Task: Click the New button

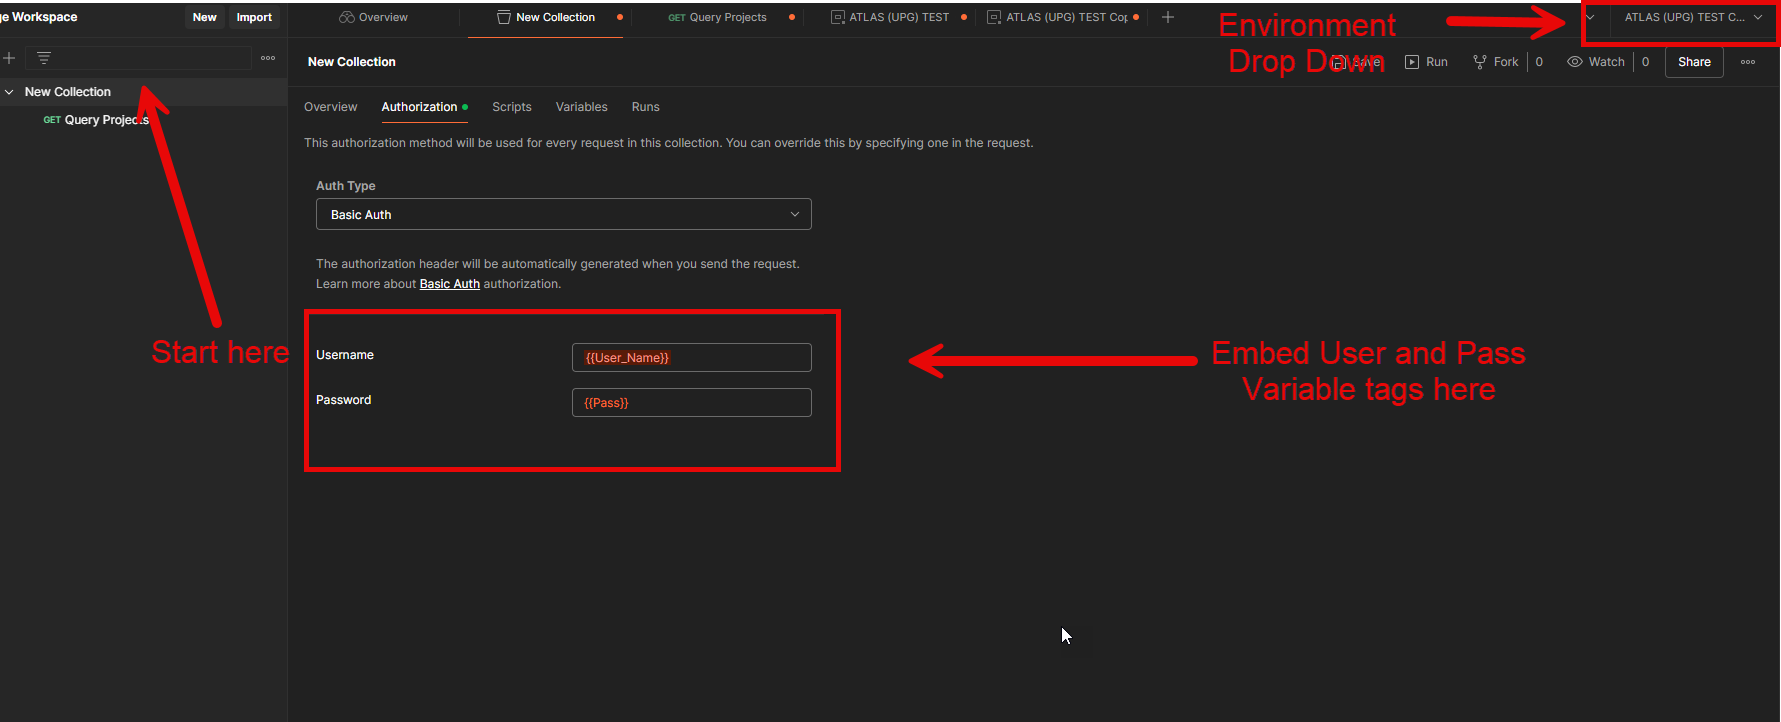Action: pos(204,17)
